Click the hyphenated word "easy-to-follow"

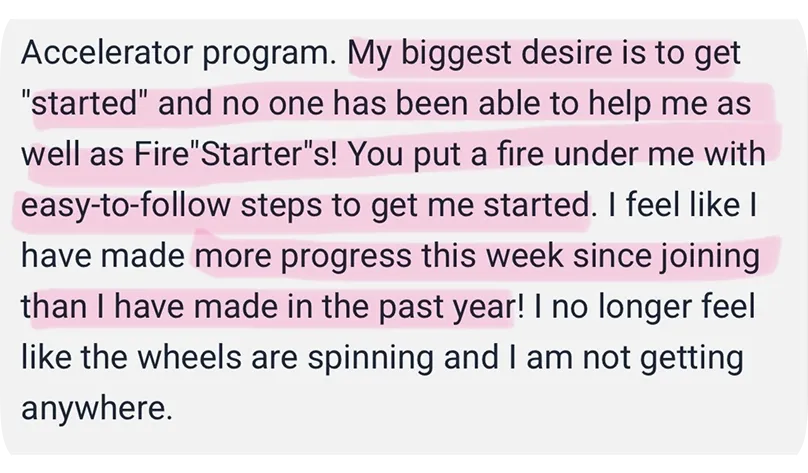[126, 205]
